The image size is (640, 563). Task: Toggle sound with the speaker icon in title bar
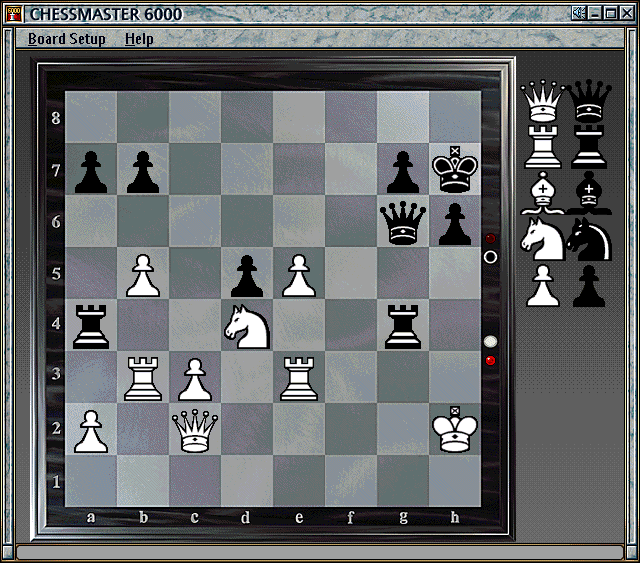(x=578, y=13)
